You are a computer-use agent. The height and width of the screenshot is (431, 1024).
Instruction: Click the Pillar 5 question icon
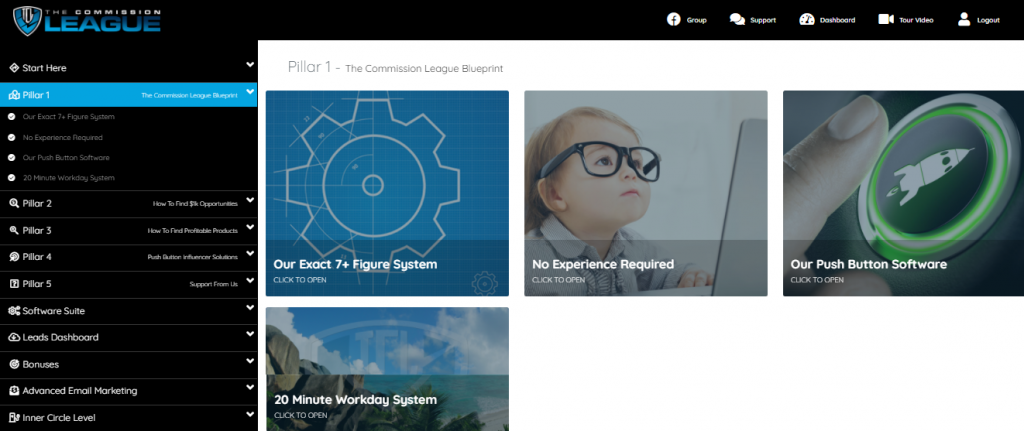point(14,284)
